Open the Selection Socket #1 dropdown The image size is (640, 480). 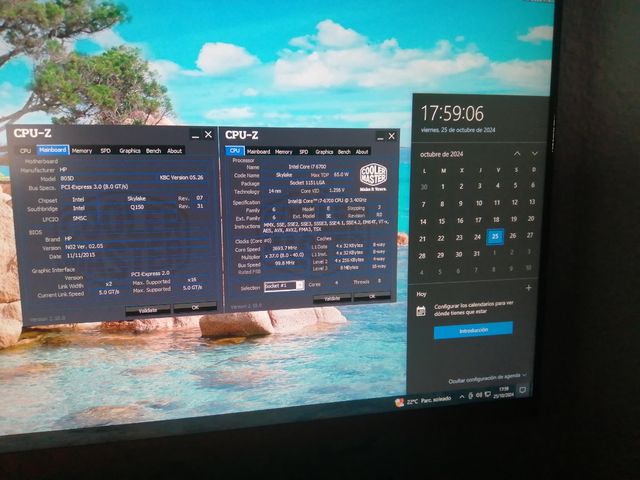[x=284, y=286]
